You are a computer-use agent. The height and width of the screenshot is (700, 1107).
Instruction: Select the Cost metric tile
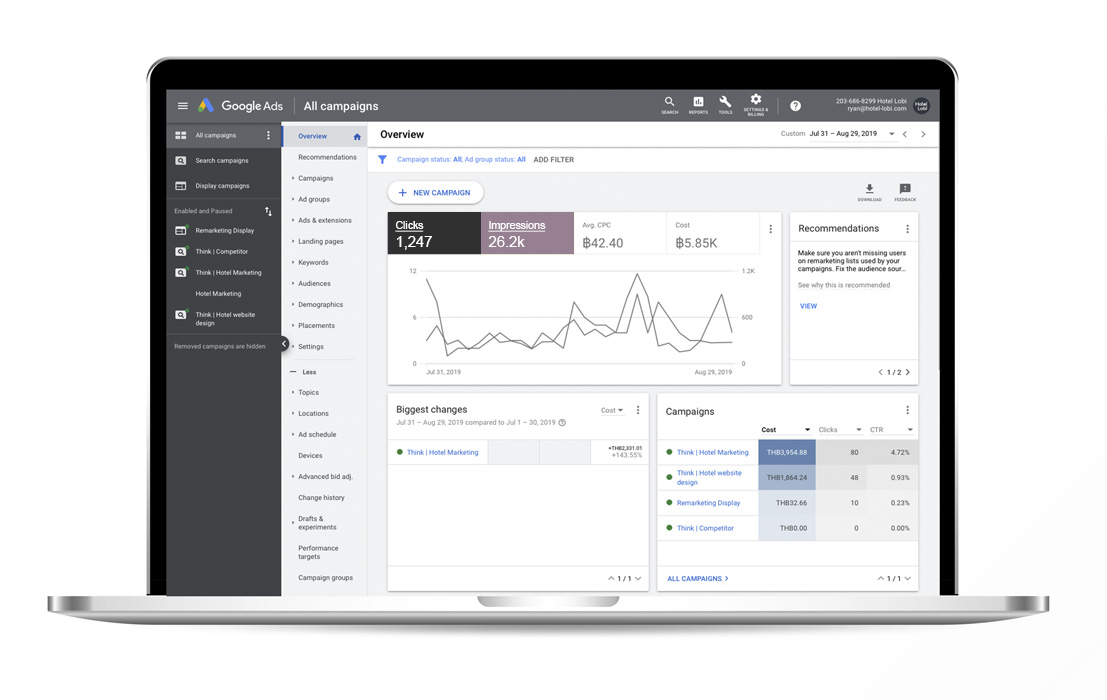click(712, 233)
